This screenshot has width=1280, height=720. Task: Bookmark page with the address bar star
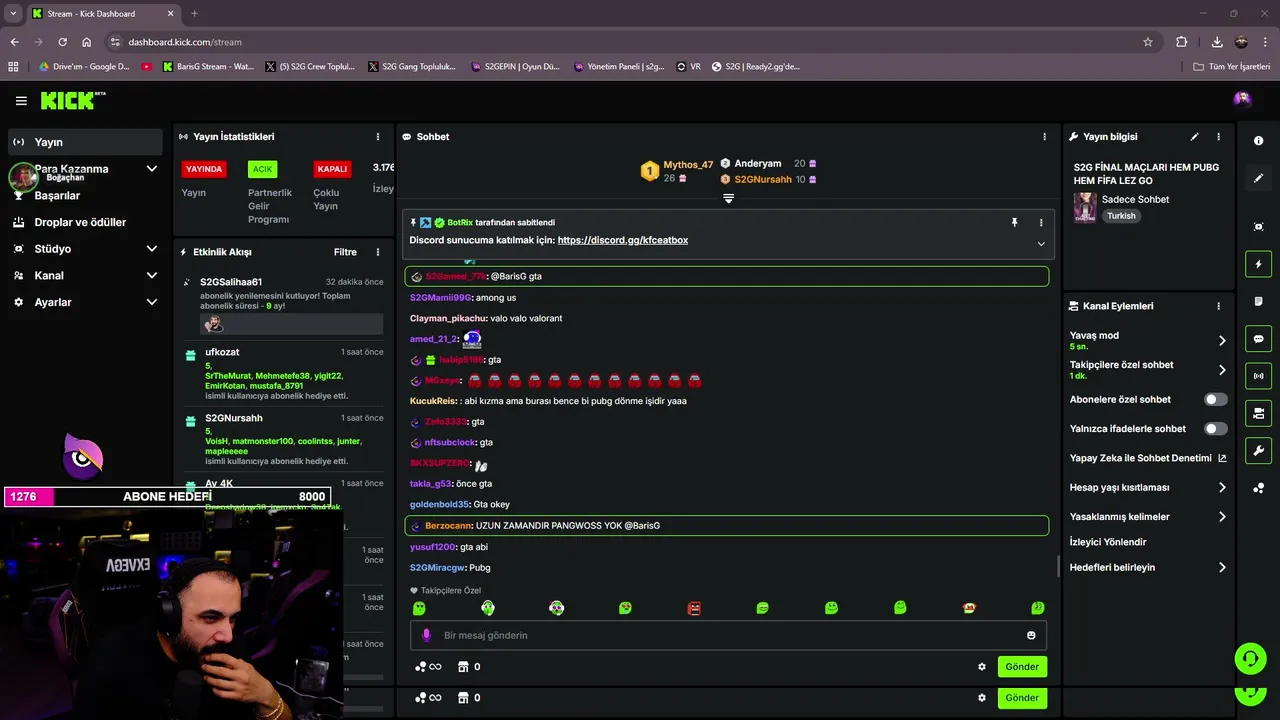pos(1148,42)
